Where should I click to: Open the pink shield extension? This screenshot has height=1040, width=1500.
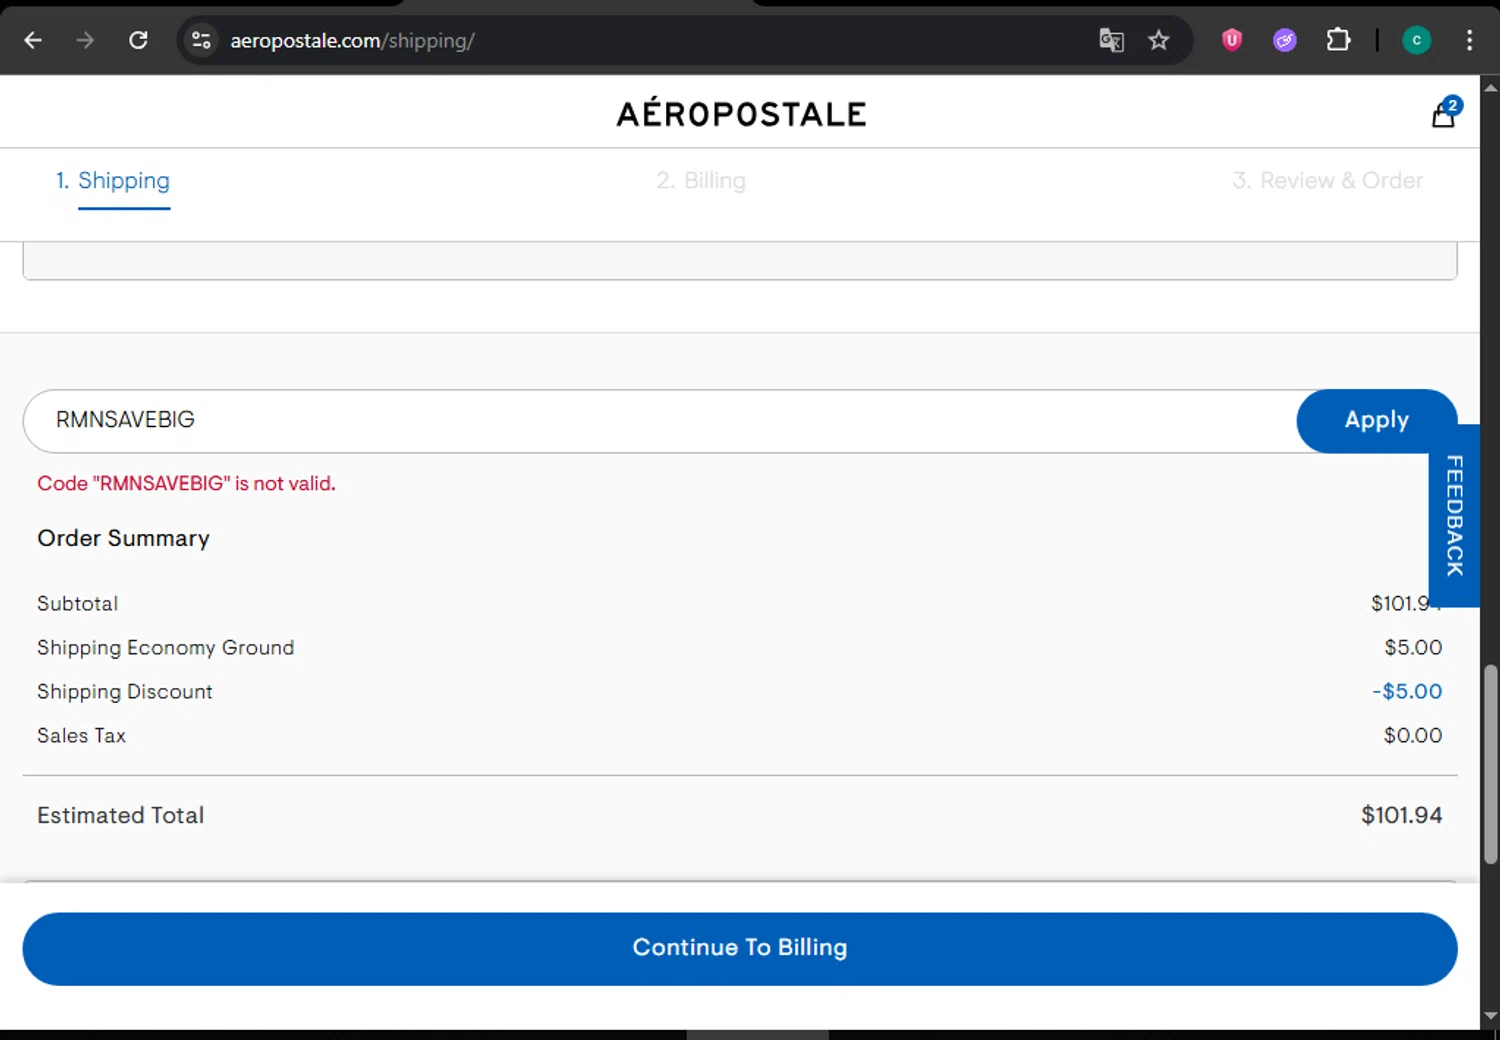(x=1232, y=40)
